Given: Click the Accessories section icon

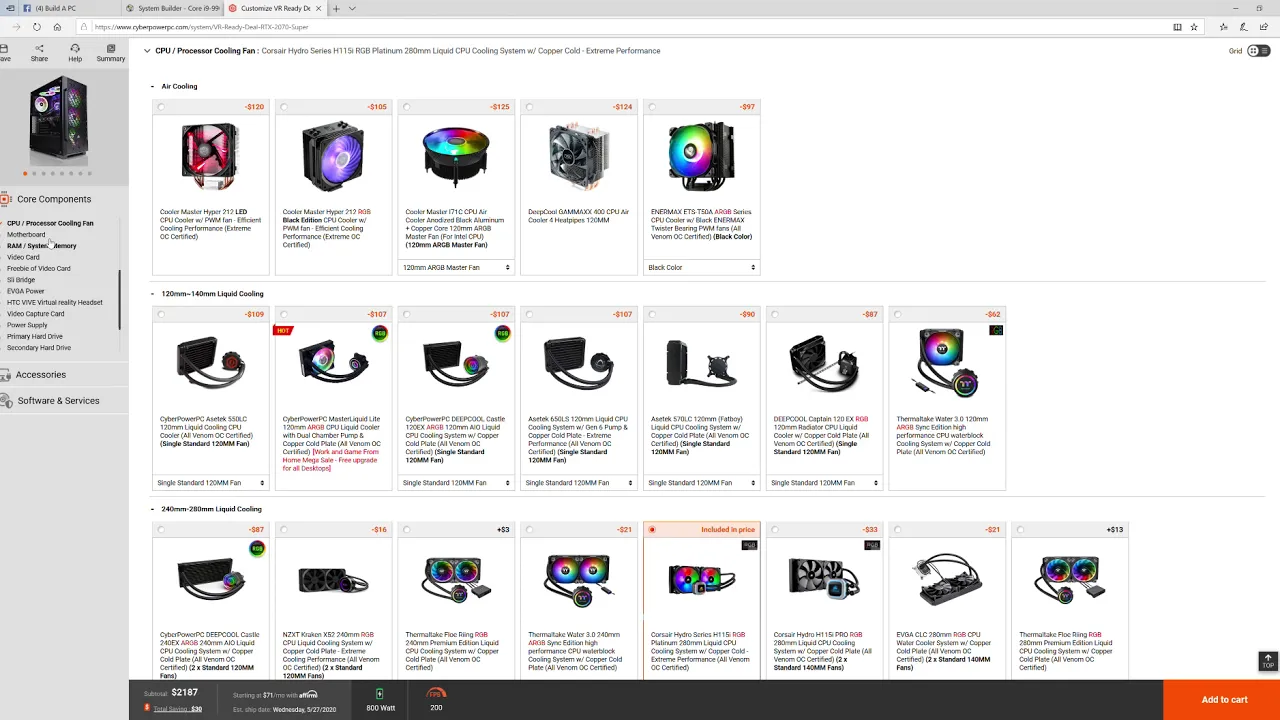Looking at the screenshot, I should coord(6,374).
